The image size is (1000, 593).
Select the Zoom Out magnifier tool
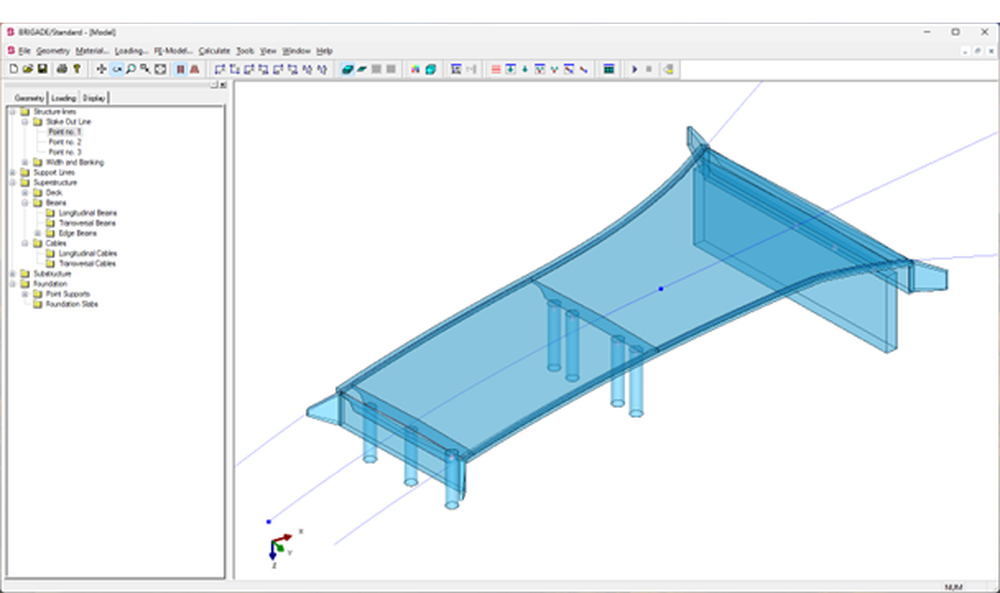click(x=145, y=69)
